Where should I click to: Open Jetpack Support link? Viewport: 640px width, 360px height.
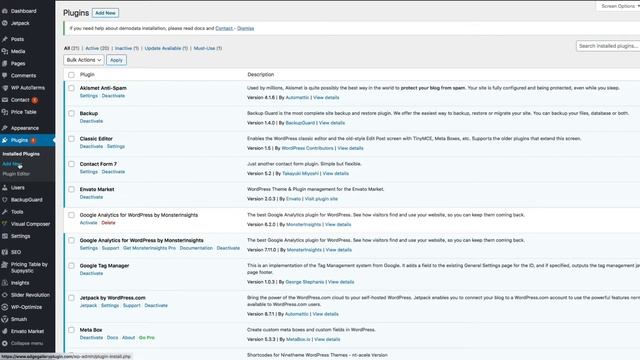(x=131, y=306)
